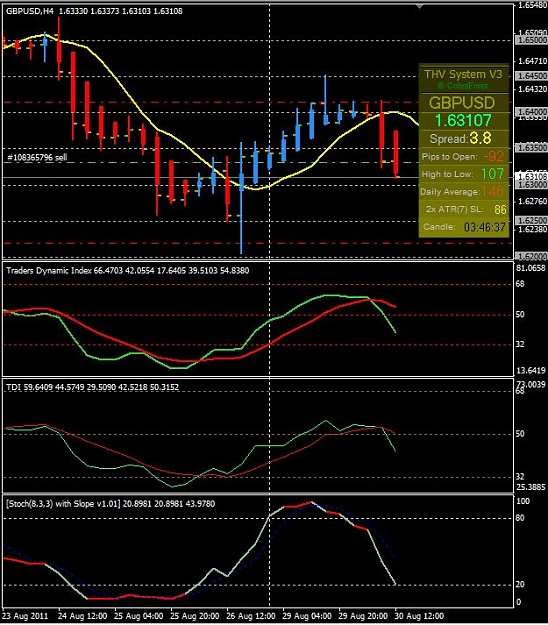The height and width of the screenshot is (625, 548).
Task: Click the 1.62000 level price label
Action: click(x=531, y=256)
